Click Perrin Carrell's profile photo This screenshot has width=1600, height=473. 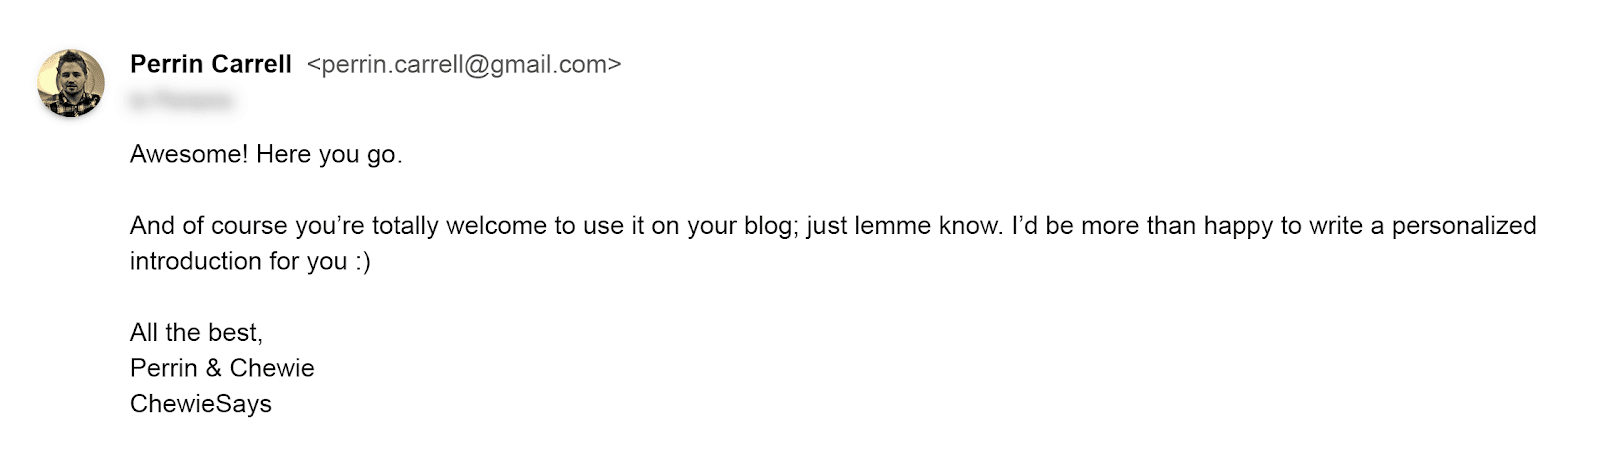pyautogui.click(x=71, y=83)
